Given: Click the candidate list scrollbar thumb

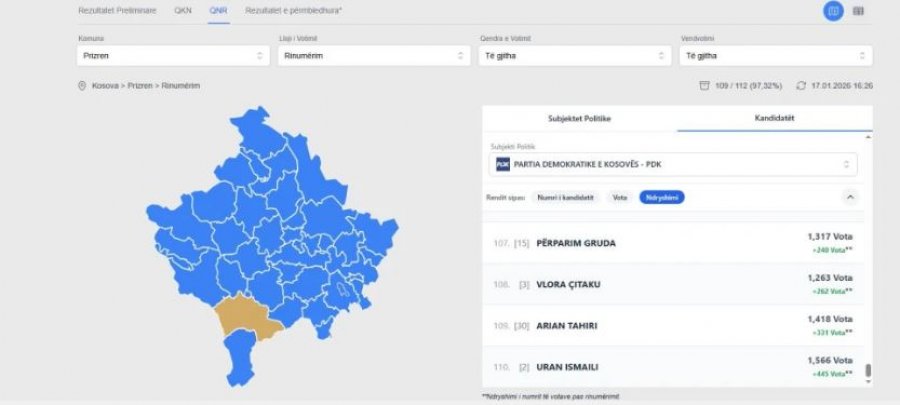Looking at the screenshot, I should [868, 371].
